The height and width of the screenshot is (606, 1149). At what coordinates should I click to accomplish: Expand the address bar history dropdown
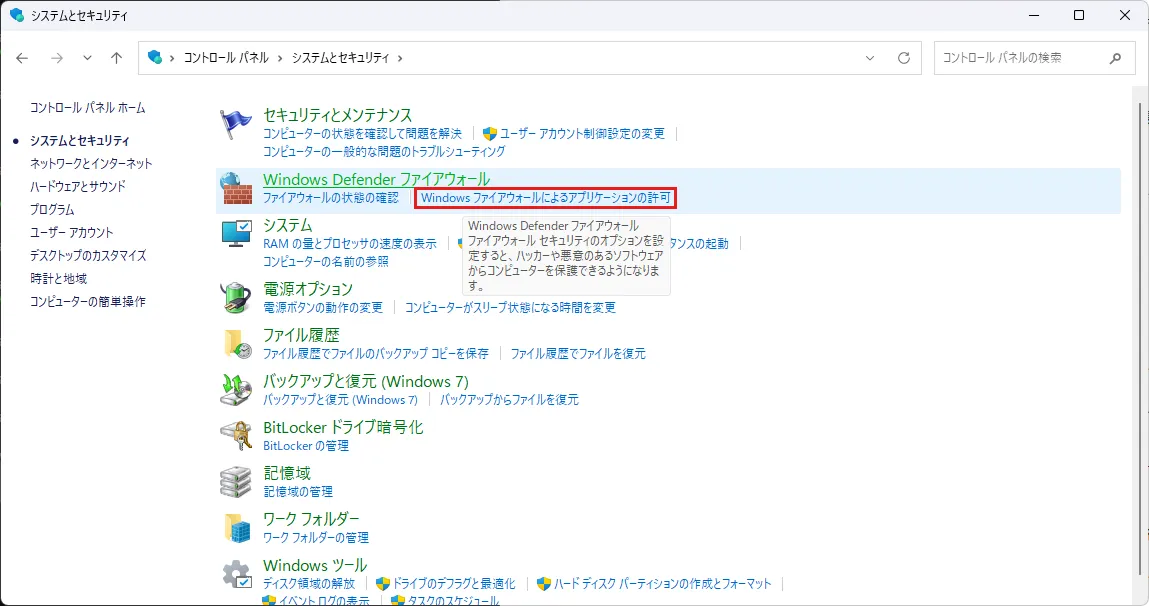click(870, 58)
